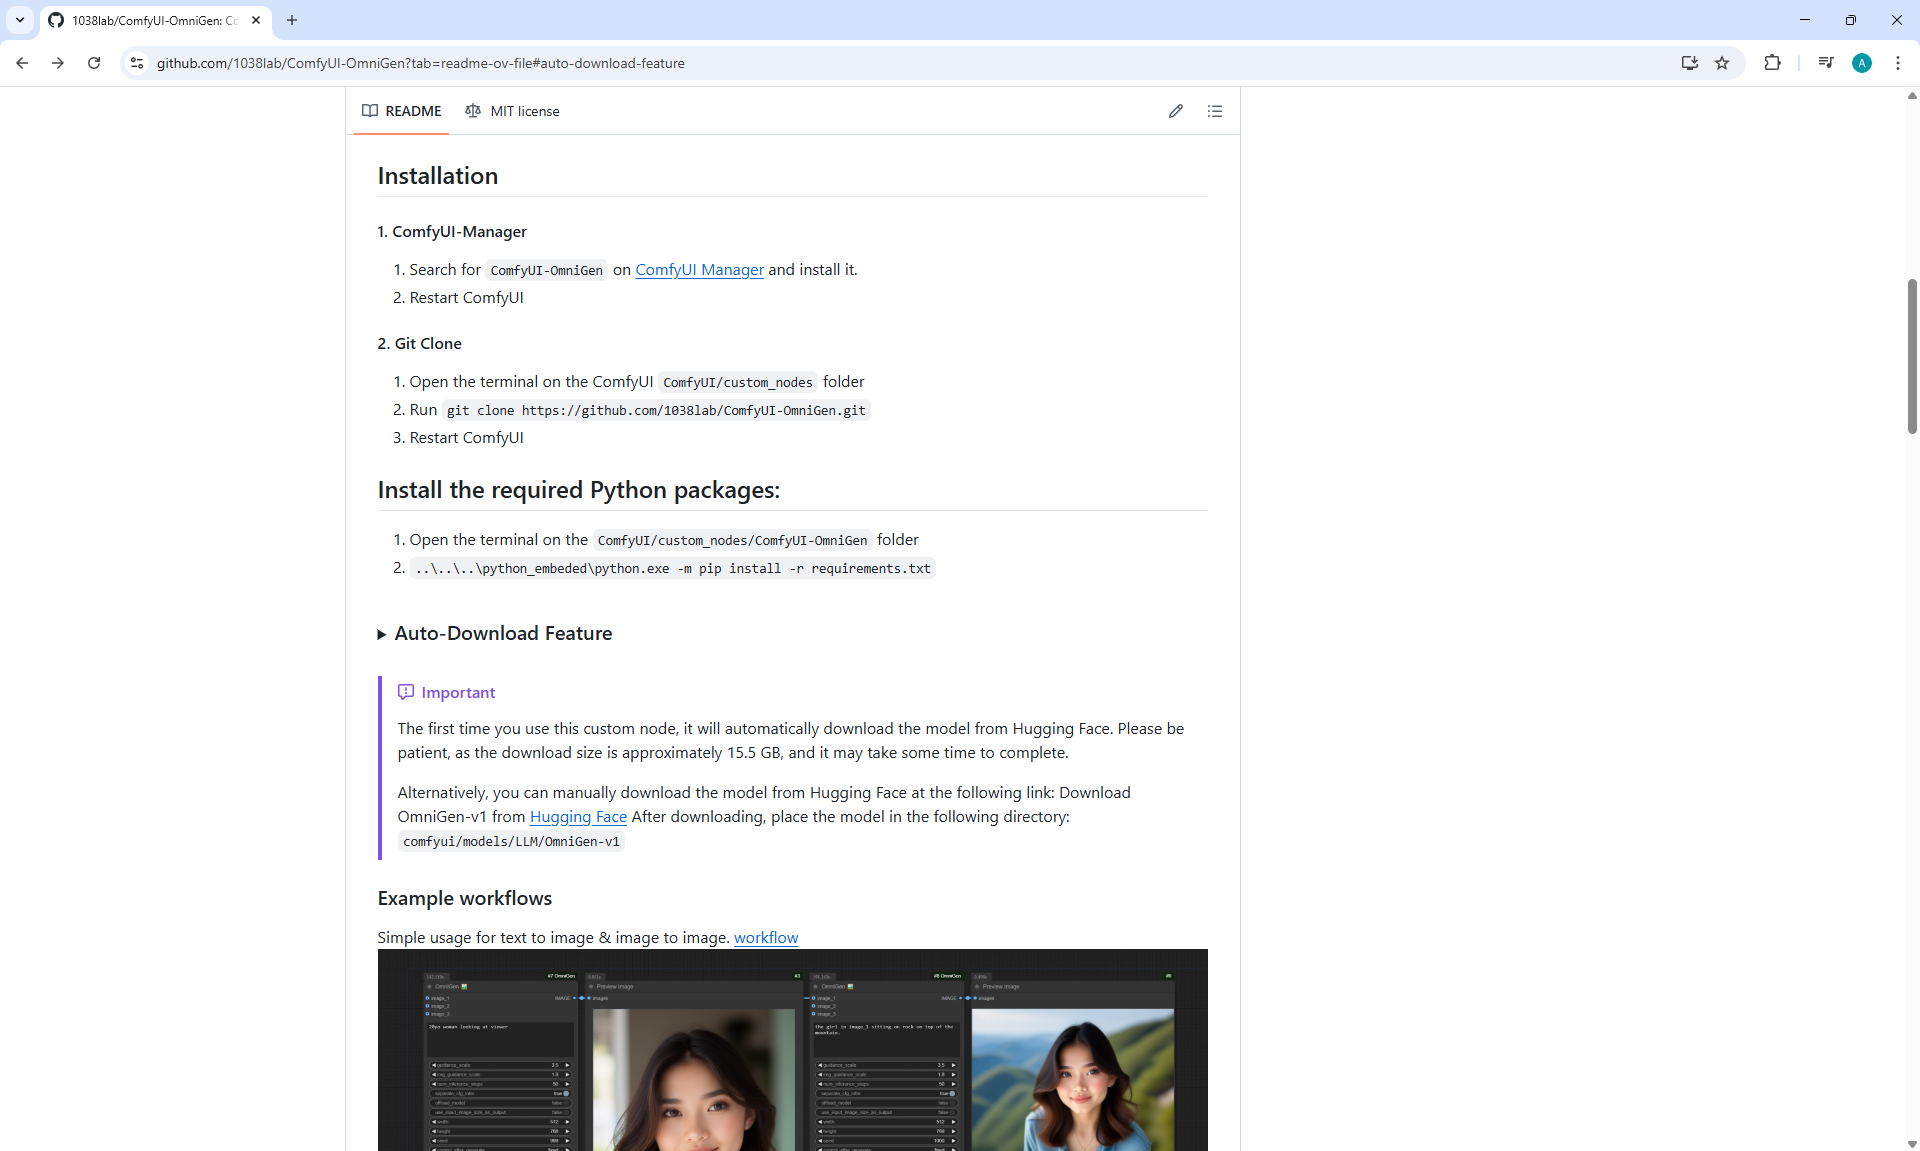Open the tab search dropdown arrow

(19, 20)
